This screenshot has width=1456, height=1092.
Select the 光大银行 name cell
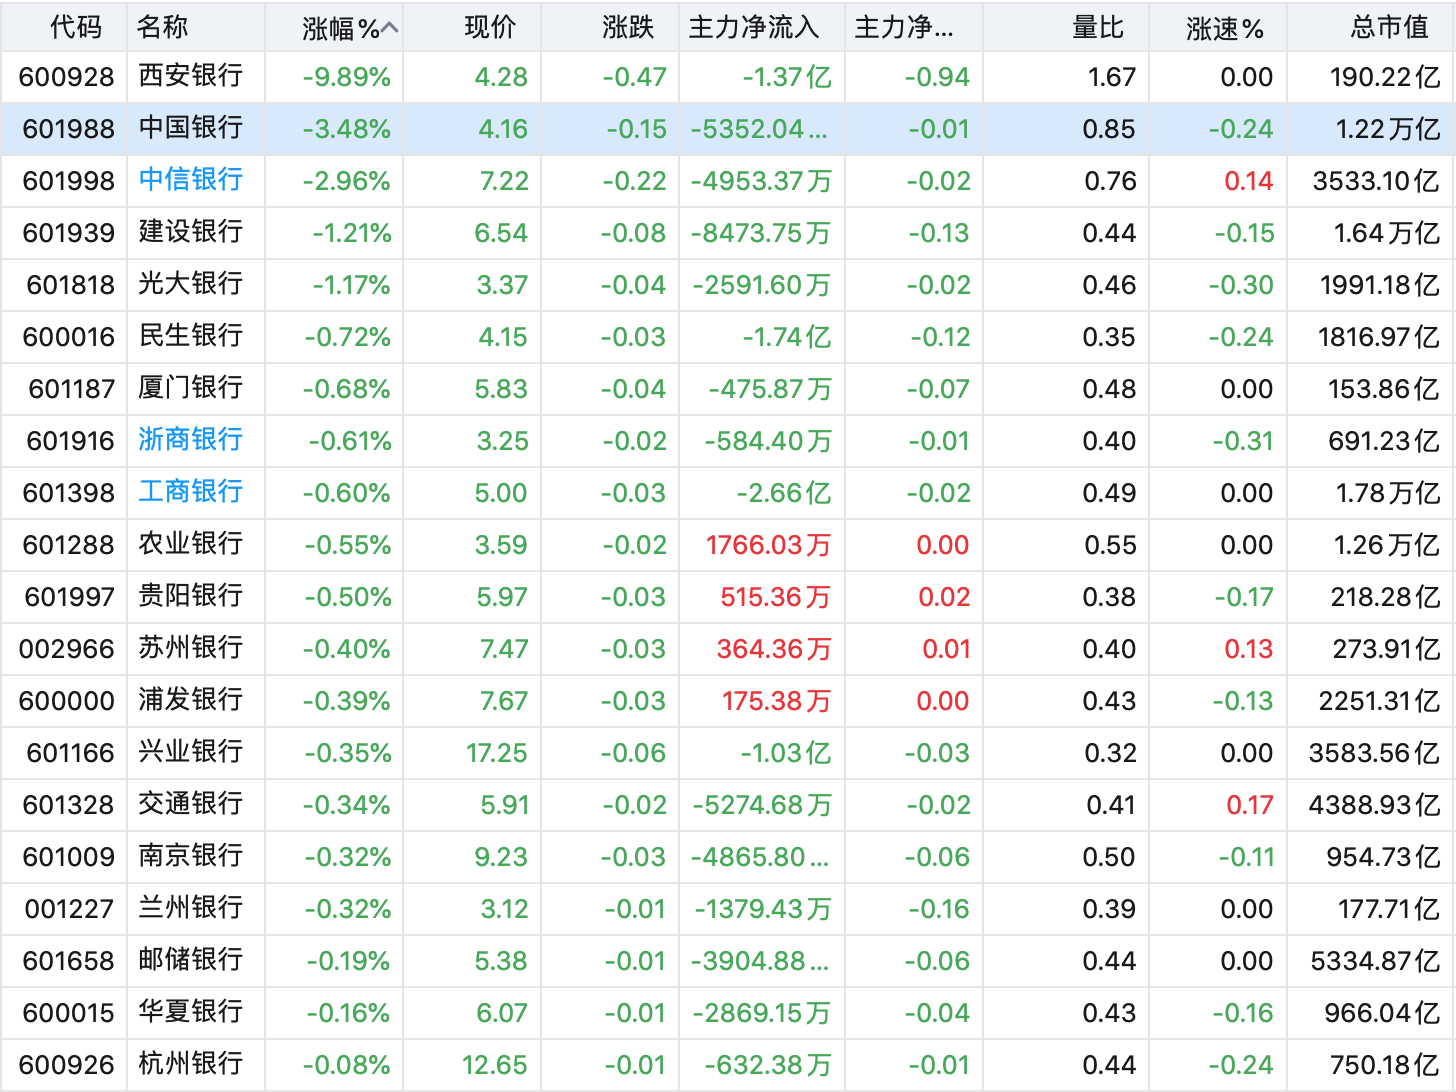(x=190, y=284)
